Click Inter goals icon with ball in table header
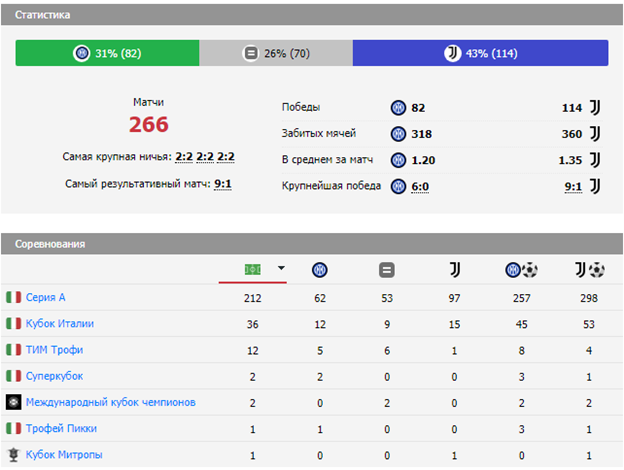This screenshot has height=470, width=624. [x=520, y=269]
